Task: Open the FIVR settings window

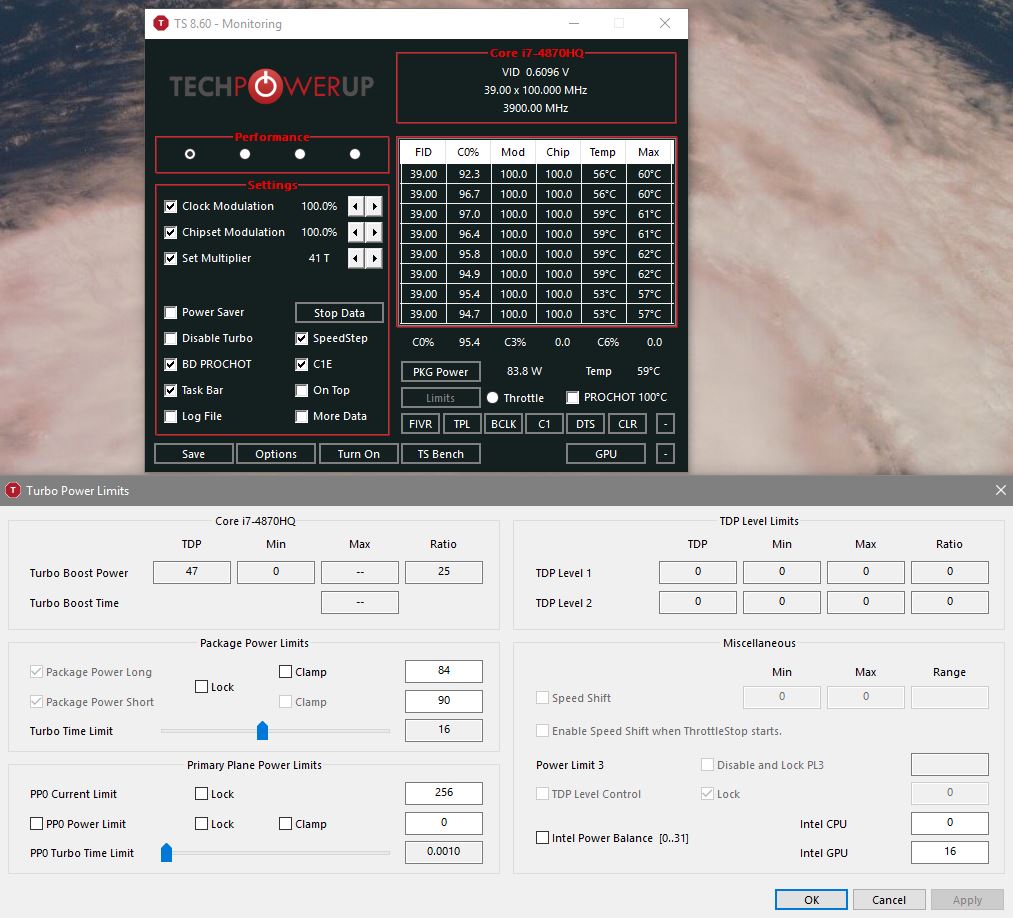Action: [420, 424]
